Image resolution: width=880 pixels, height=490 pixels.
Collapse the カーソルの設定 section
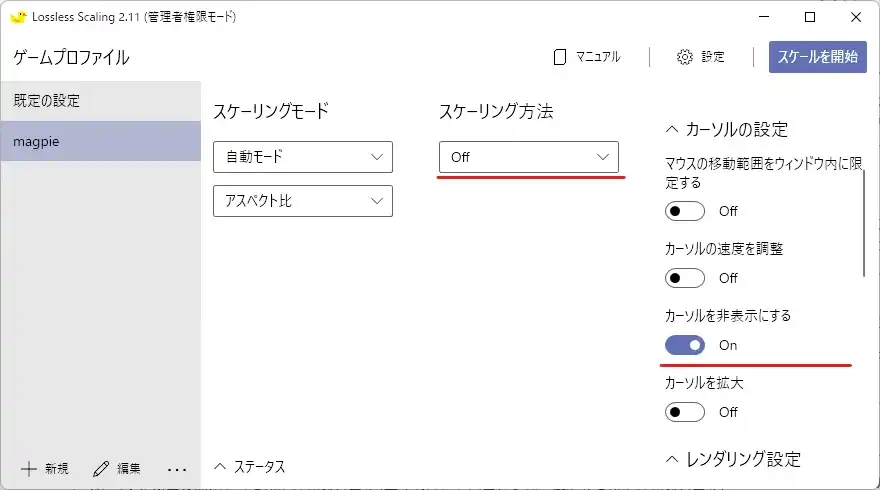click(x=672, y=129)
